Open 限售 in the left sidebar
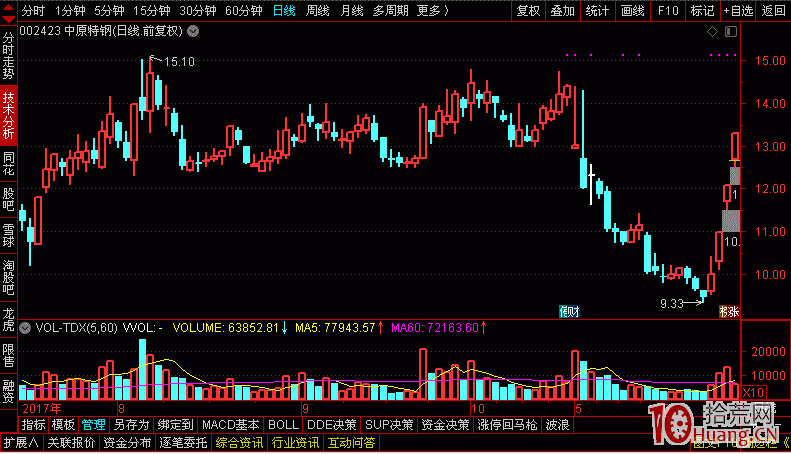The height and width of the screenshot is (454, 791). 9,355
